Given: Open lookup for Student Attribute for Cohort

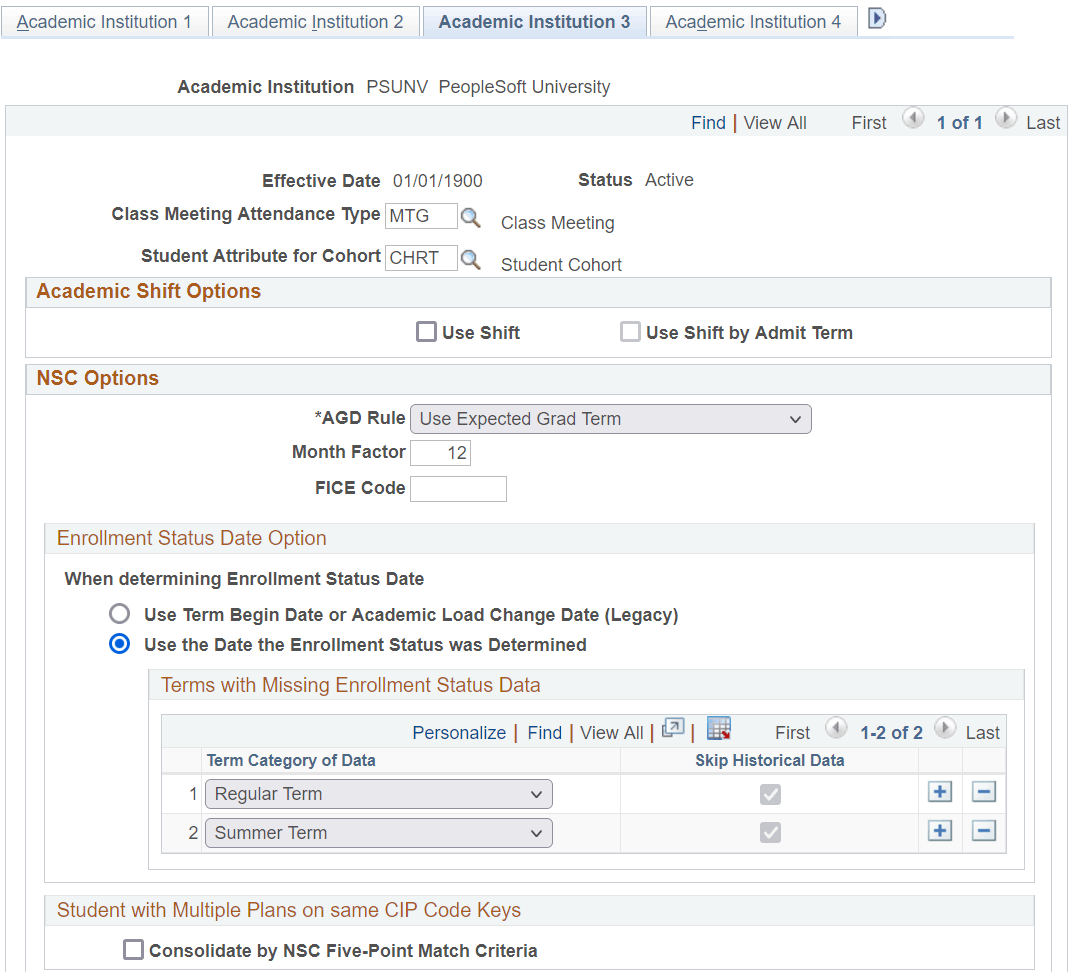Looking at the screenshot, I should click(470, 259).
